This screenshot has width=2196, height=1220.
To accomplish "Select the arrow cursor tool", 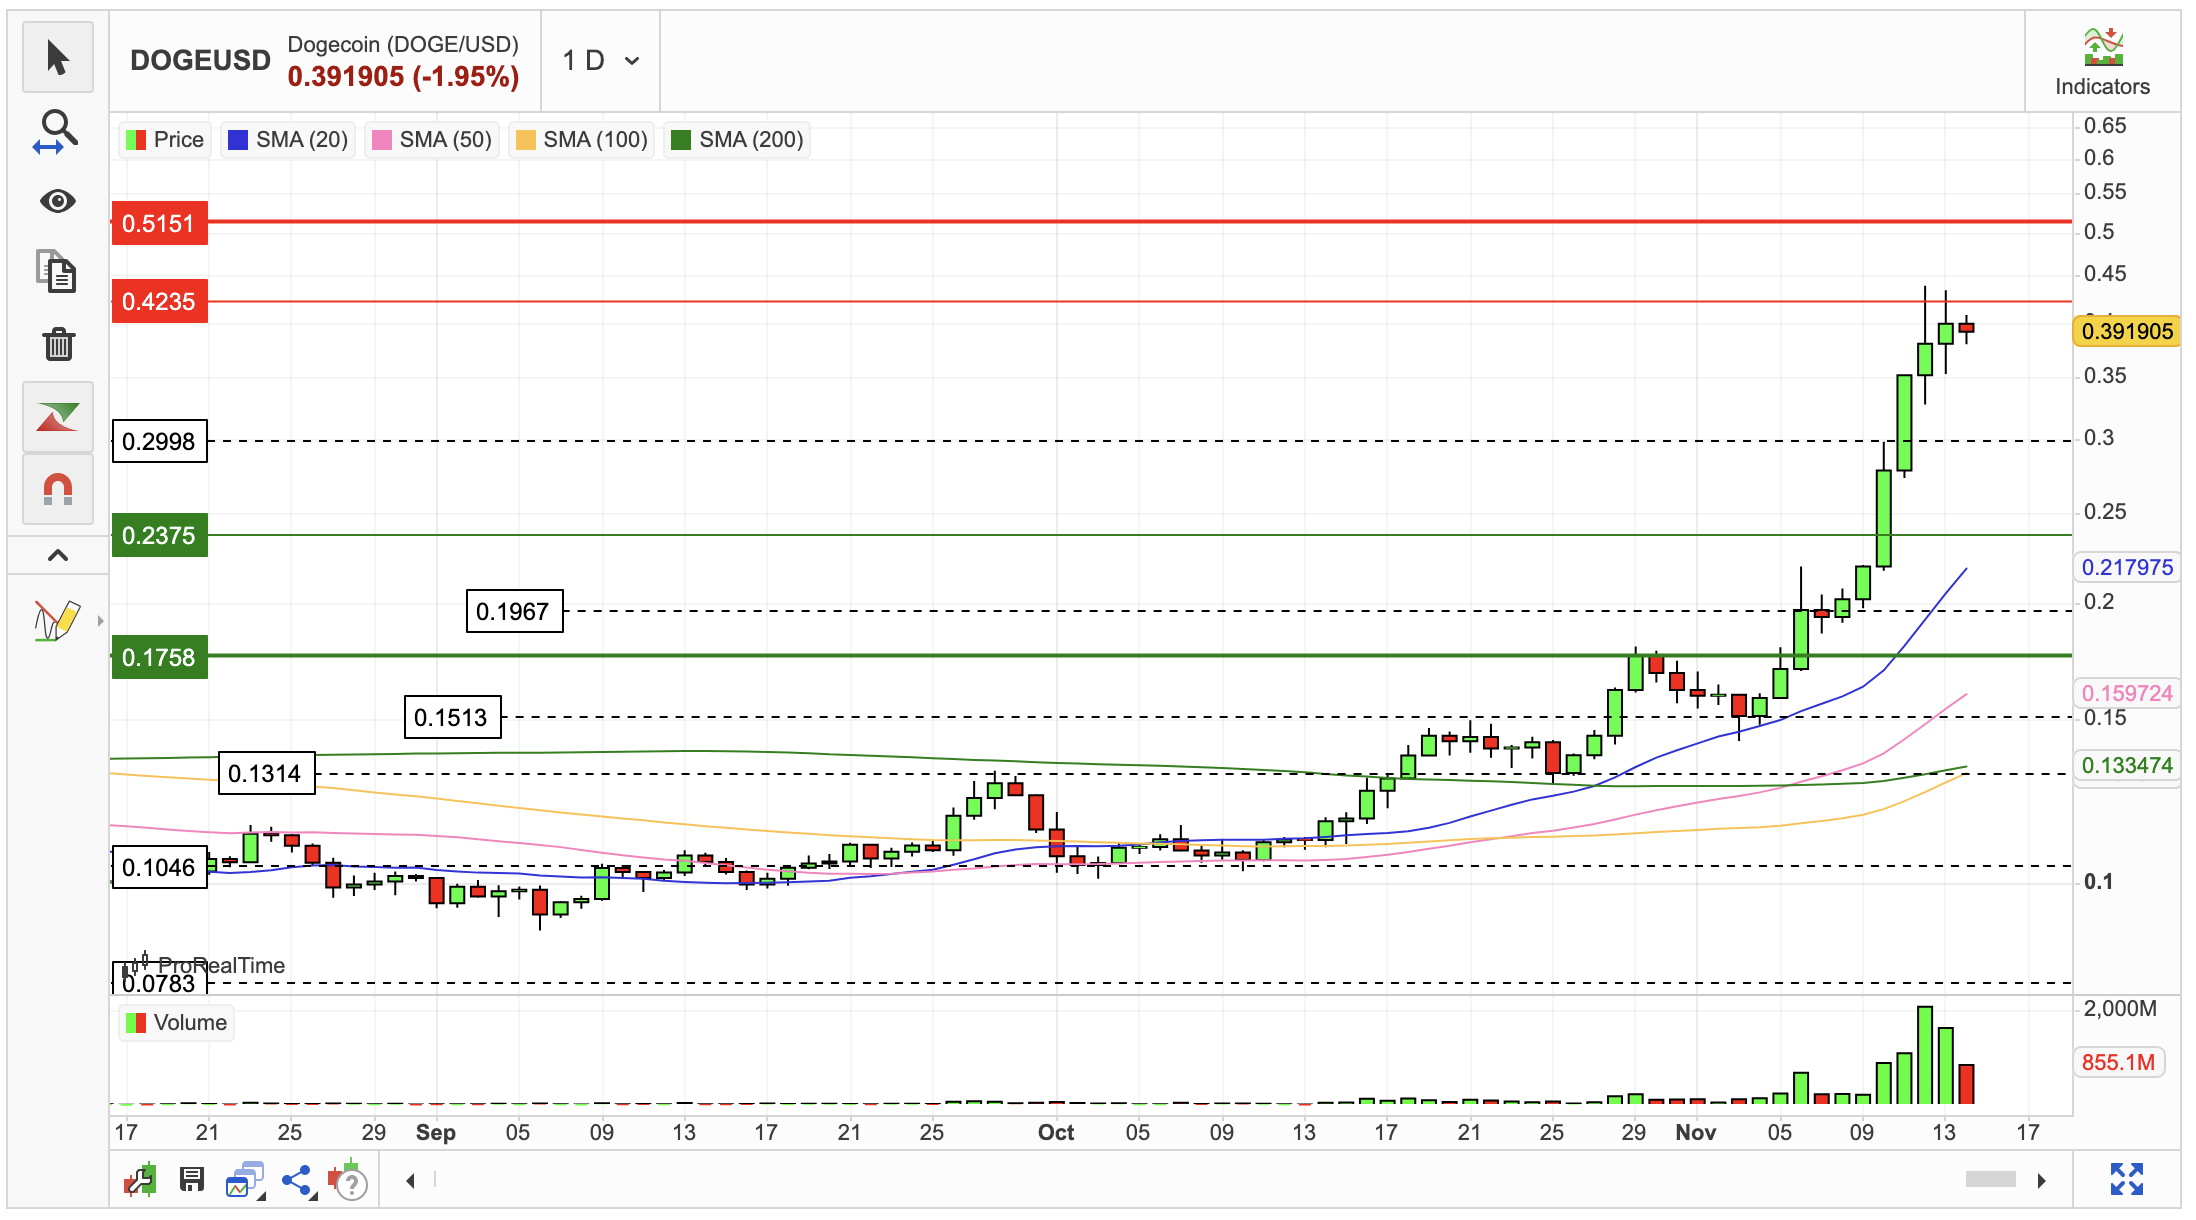I will 58,57.
